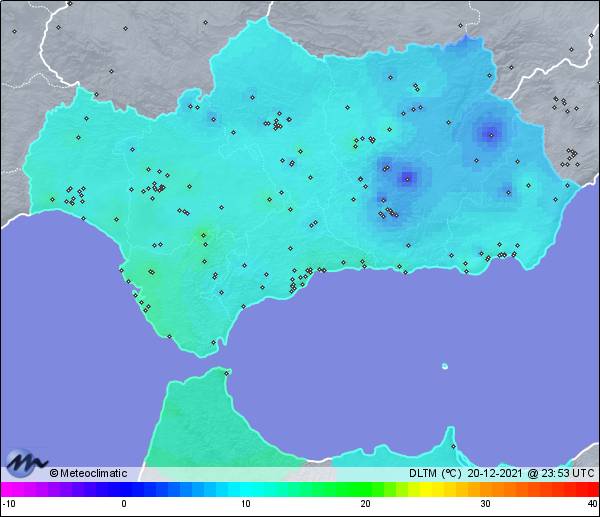Click the -10 scale label
Image resolution: width=600 pixels, height=517 pixels.
click(9, 503)
